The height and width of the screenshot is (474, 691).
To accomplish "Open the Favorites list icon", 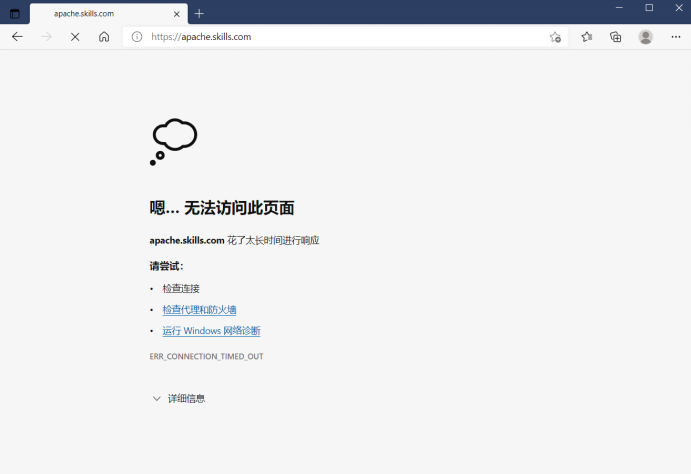I will 587,37.
